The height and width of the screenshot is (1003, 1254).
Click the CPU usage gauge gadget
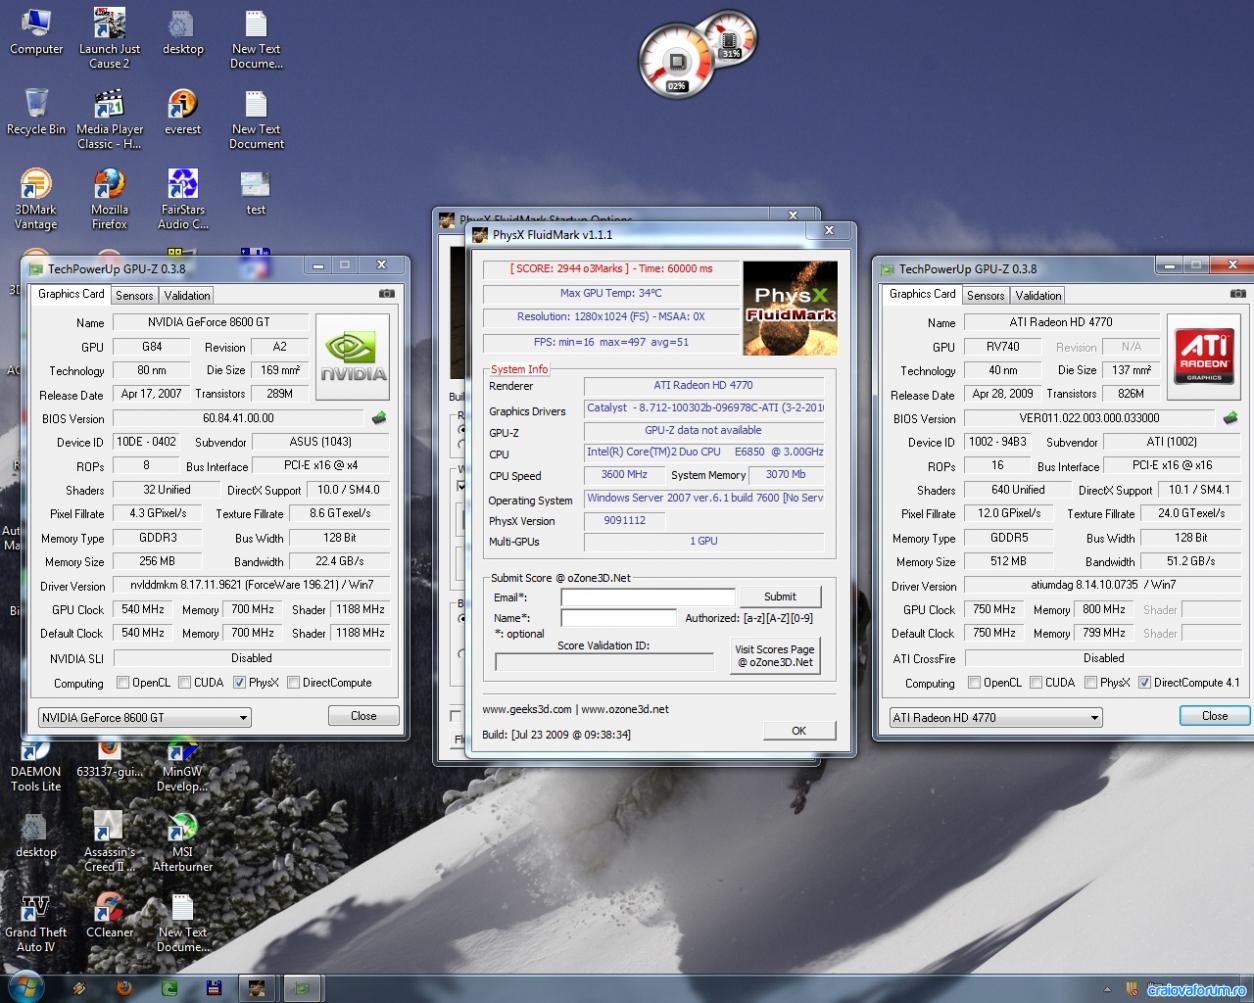coord(677,62)
